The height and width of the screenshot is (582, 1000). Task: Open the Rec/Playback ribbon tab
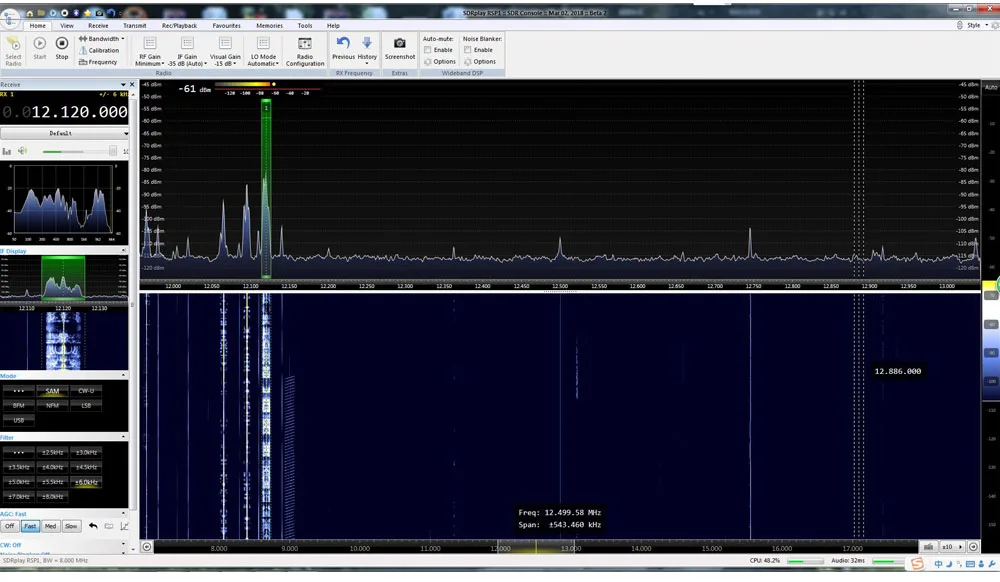(180, 25)
